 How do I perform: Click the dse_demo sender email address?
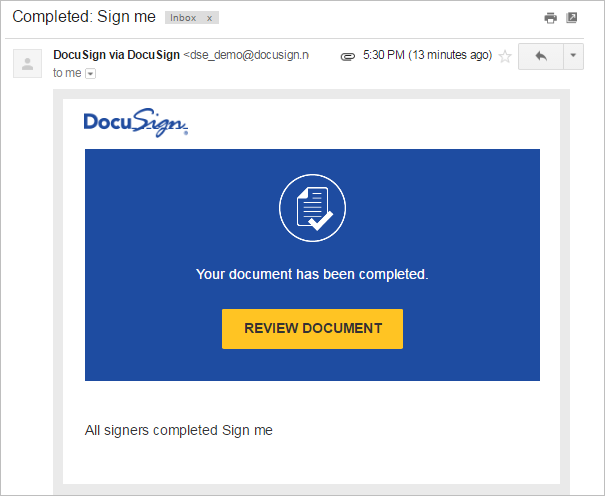click(246, 56)
